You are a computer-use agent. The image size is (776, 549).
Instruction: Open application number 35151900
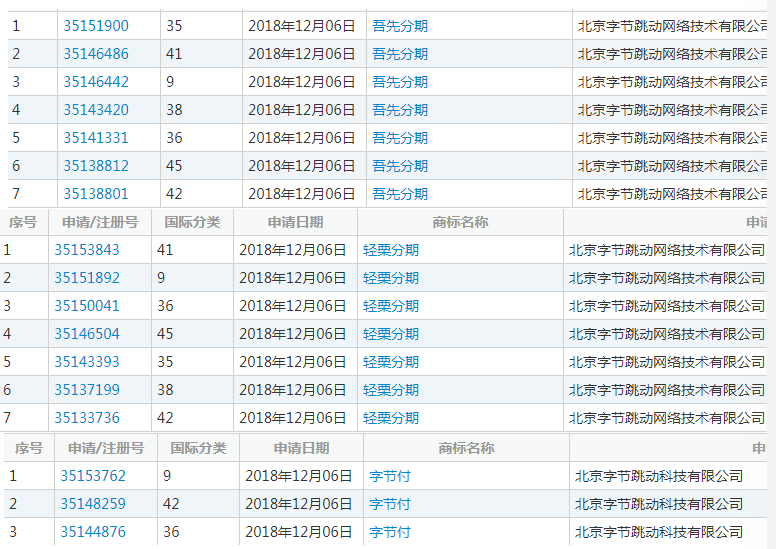96,26
